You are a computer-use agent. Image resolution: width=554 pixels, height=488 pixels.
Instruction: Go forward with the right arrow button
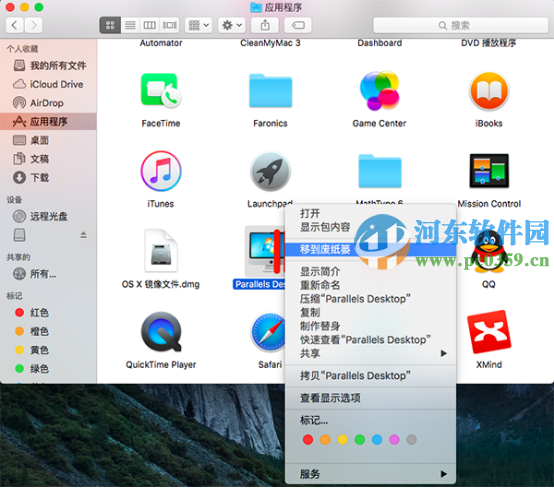(34, 25)
